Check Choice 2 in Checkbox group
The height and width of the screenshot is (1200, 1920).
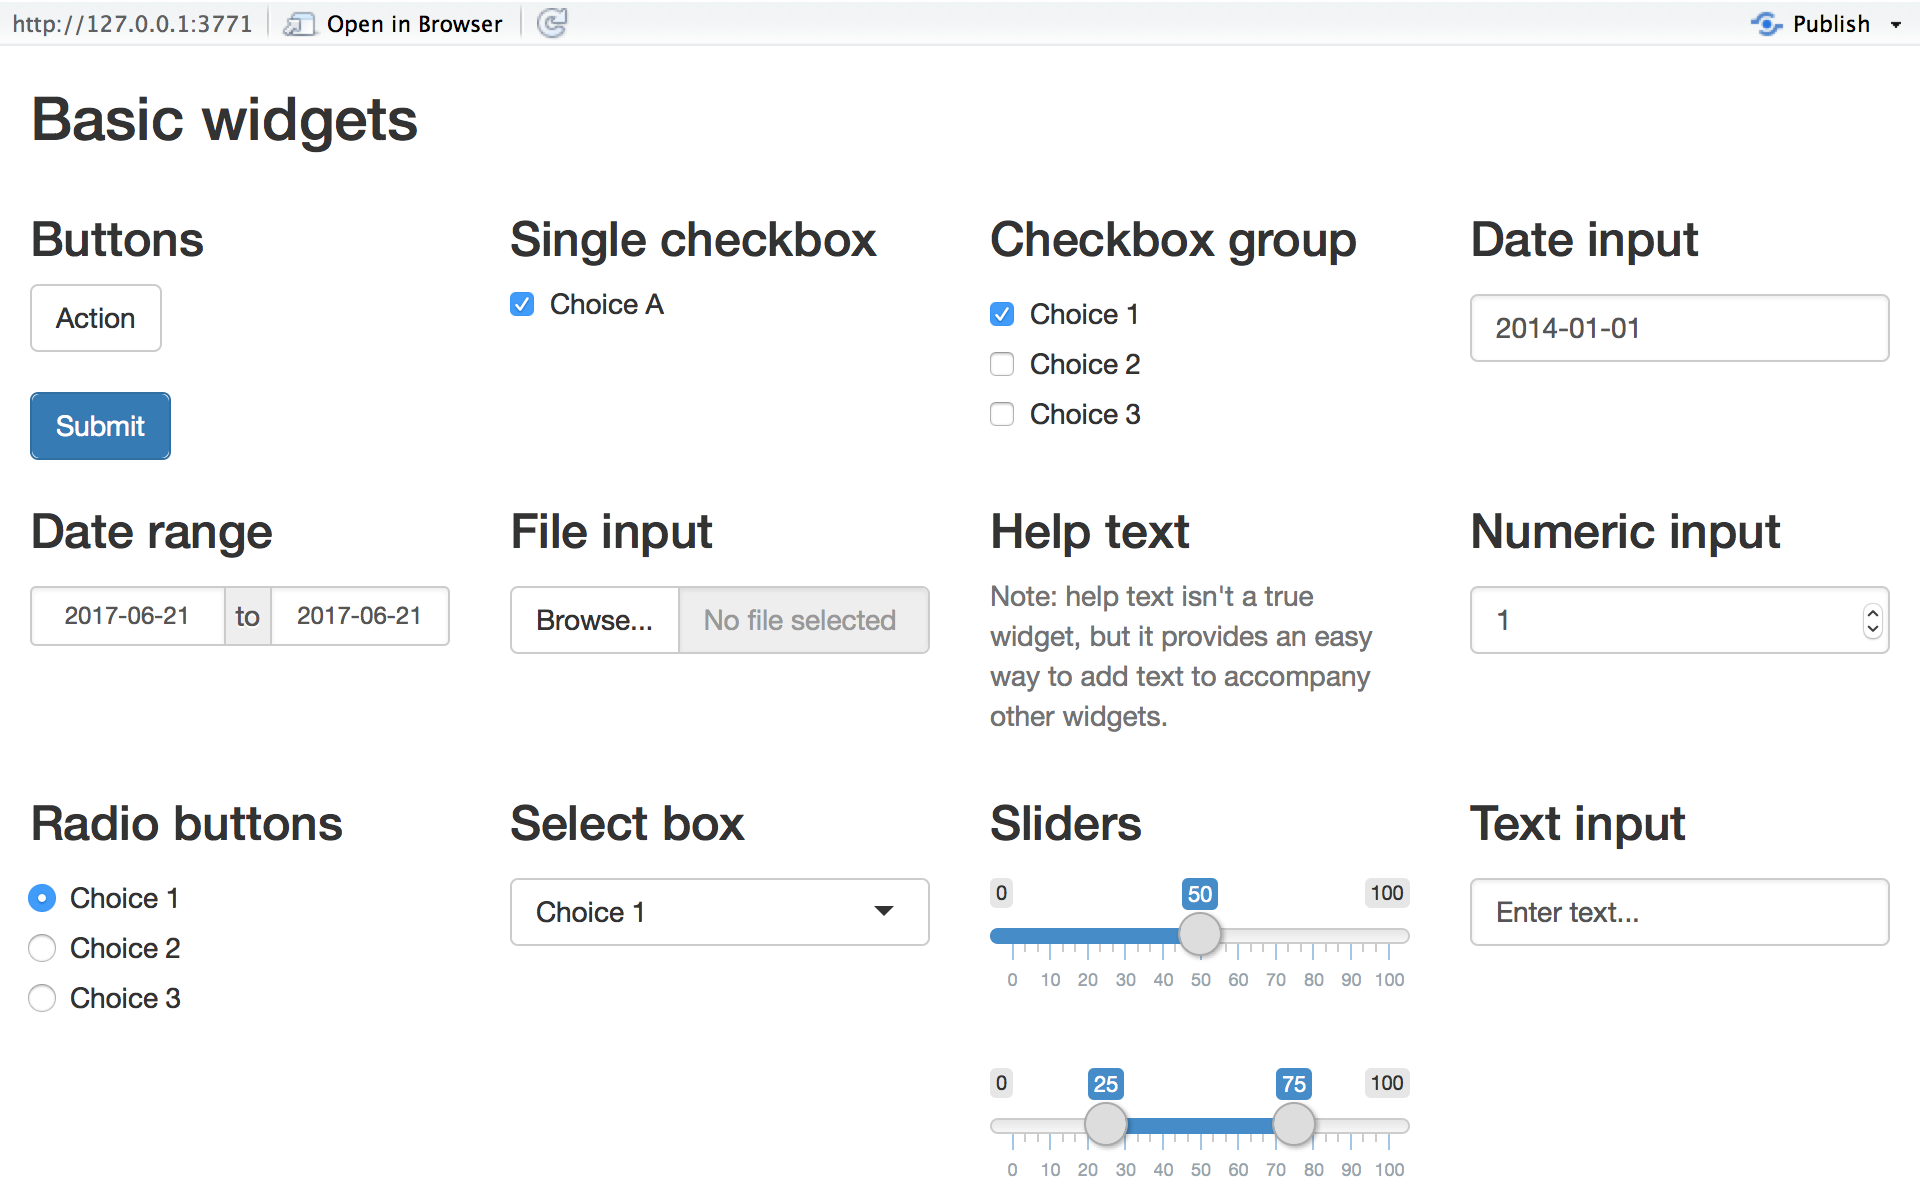coord(1002,364)
